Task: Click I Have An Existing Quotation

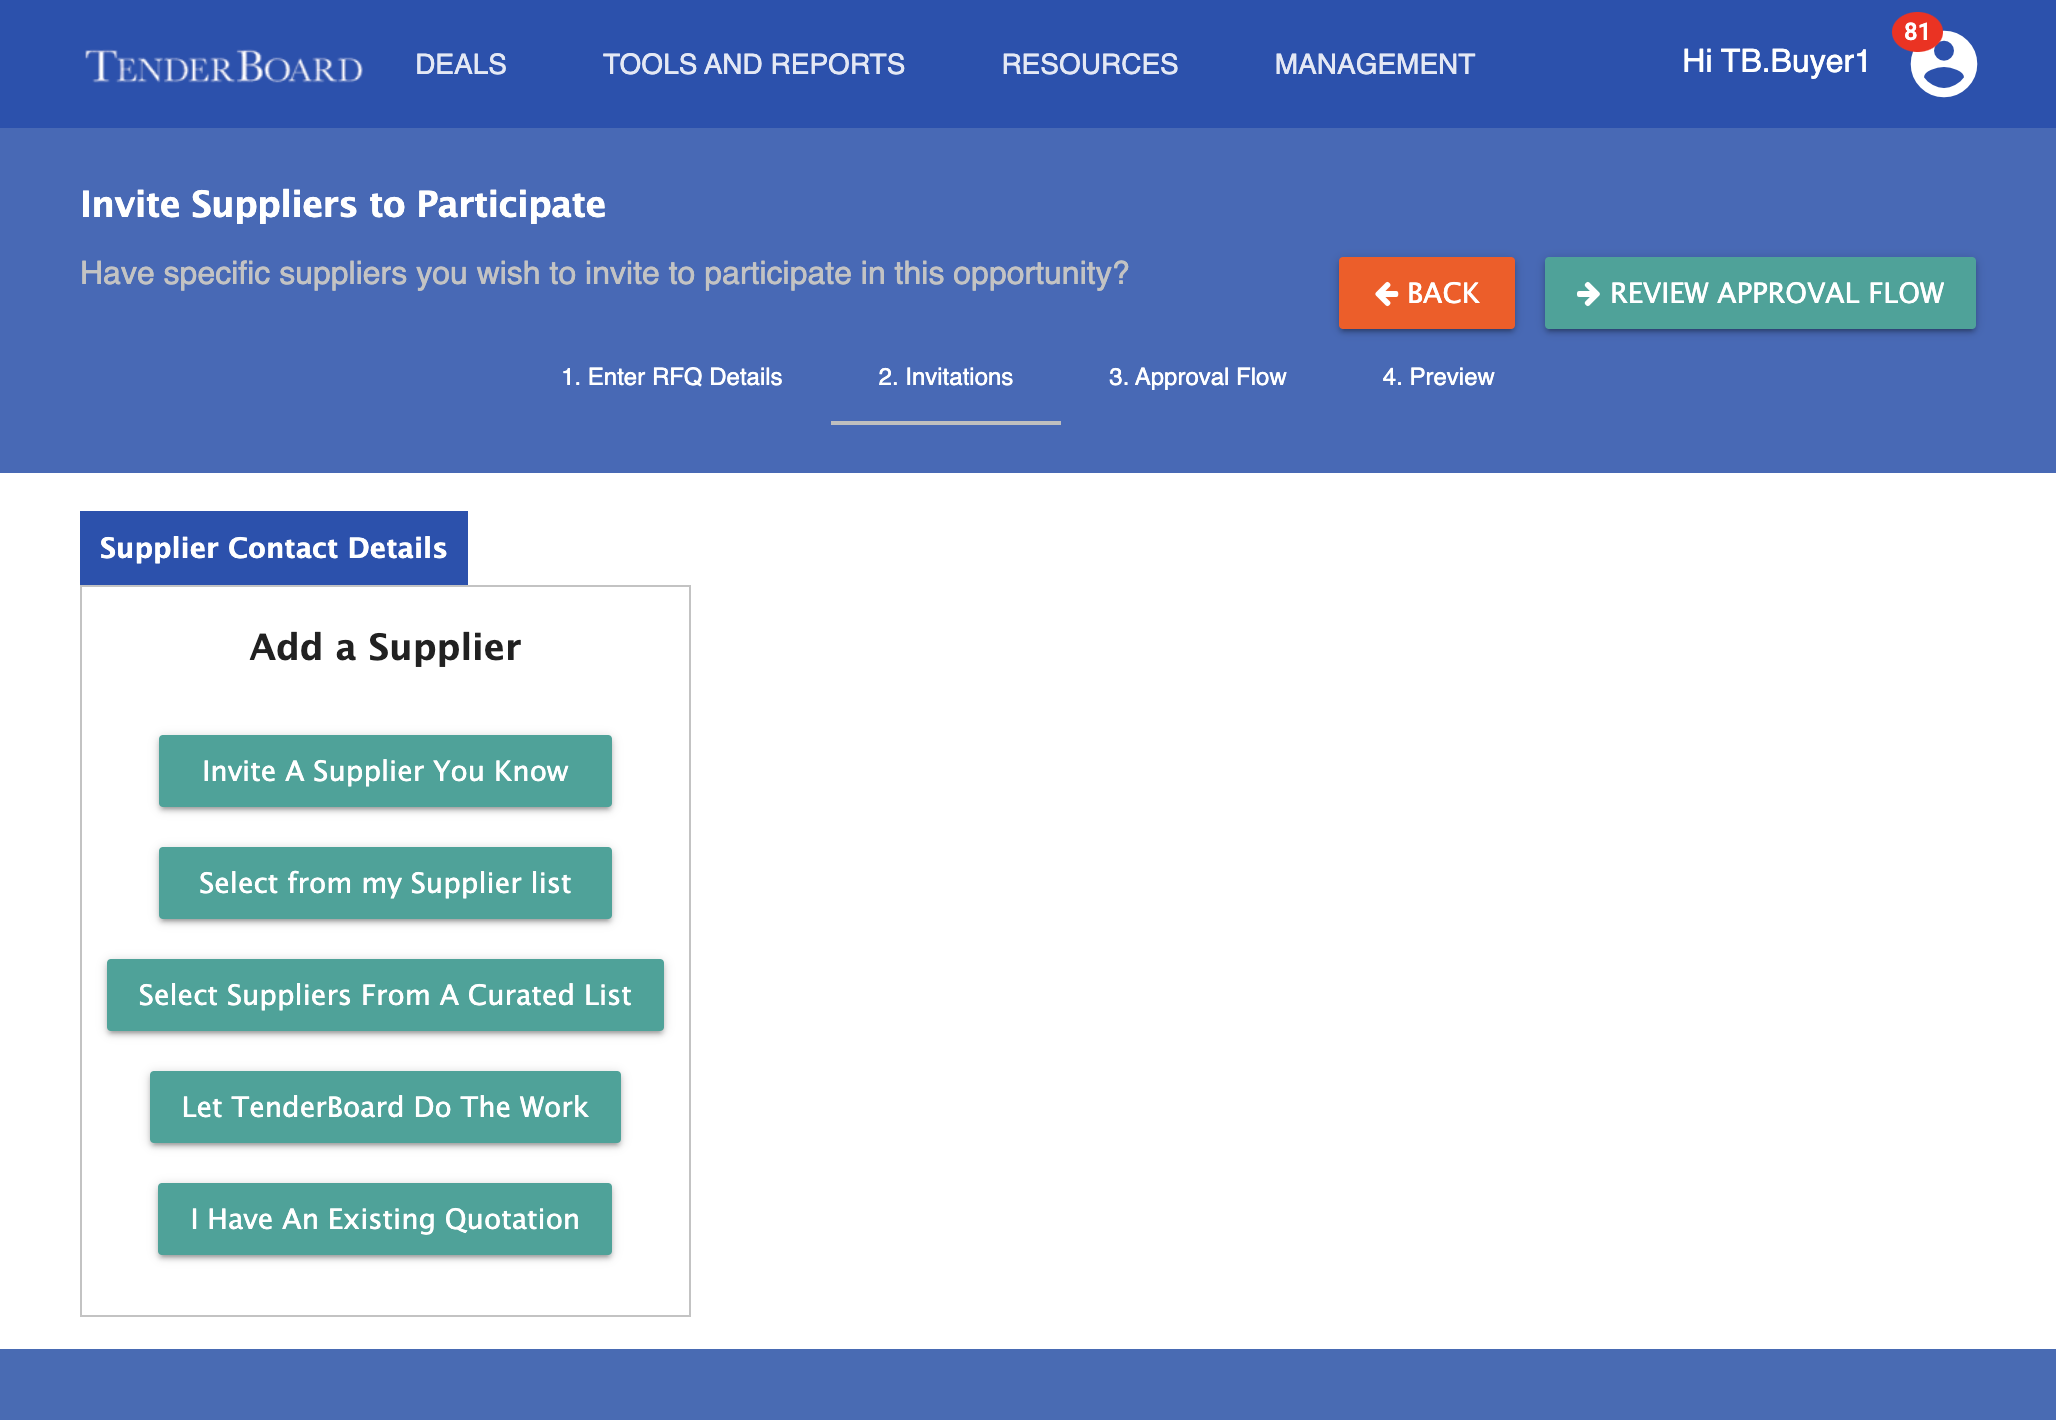Action: coord(385,1219)
